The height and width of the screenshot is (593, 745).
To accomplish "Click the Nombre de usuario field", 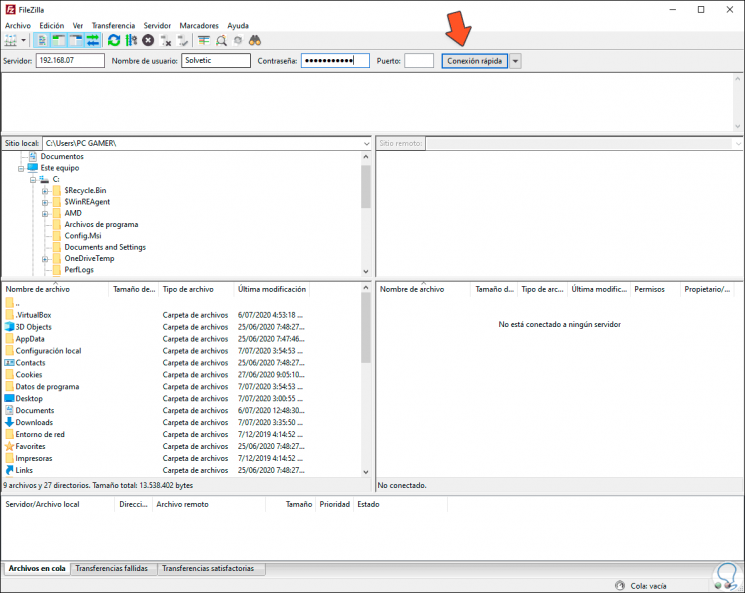I will (216, 60).
